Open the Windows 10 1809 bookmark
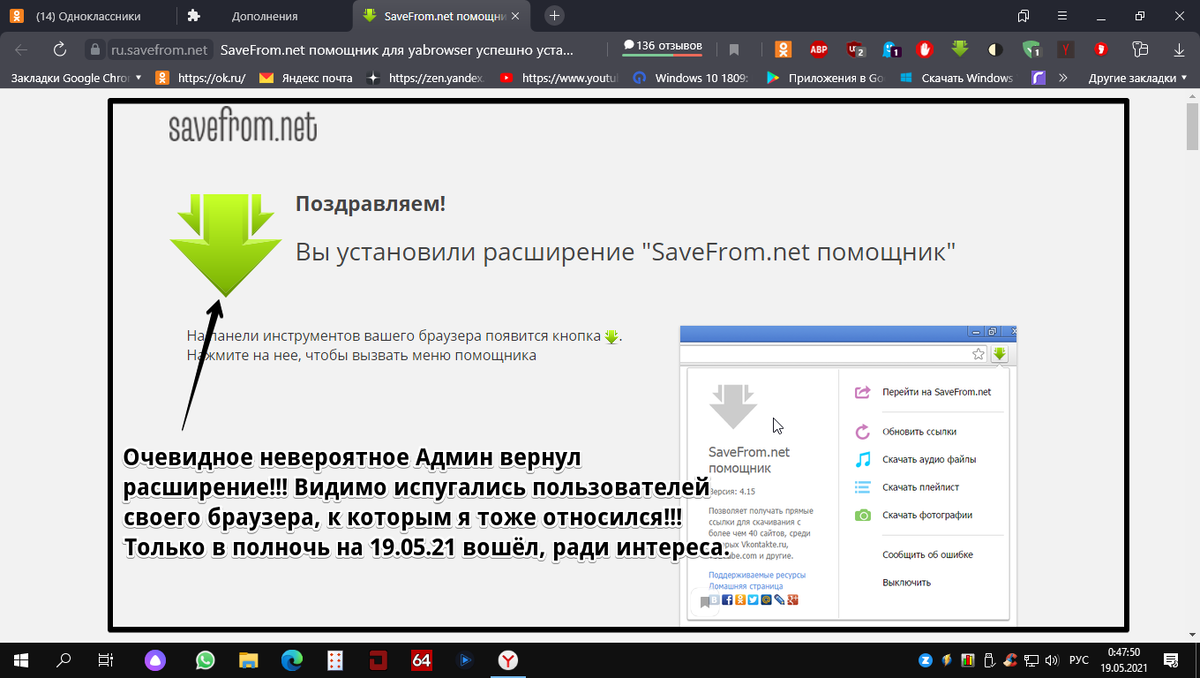Viewport: 1200px width, 678px height. click(x=691, y=78)
